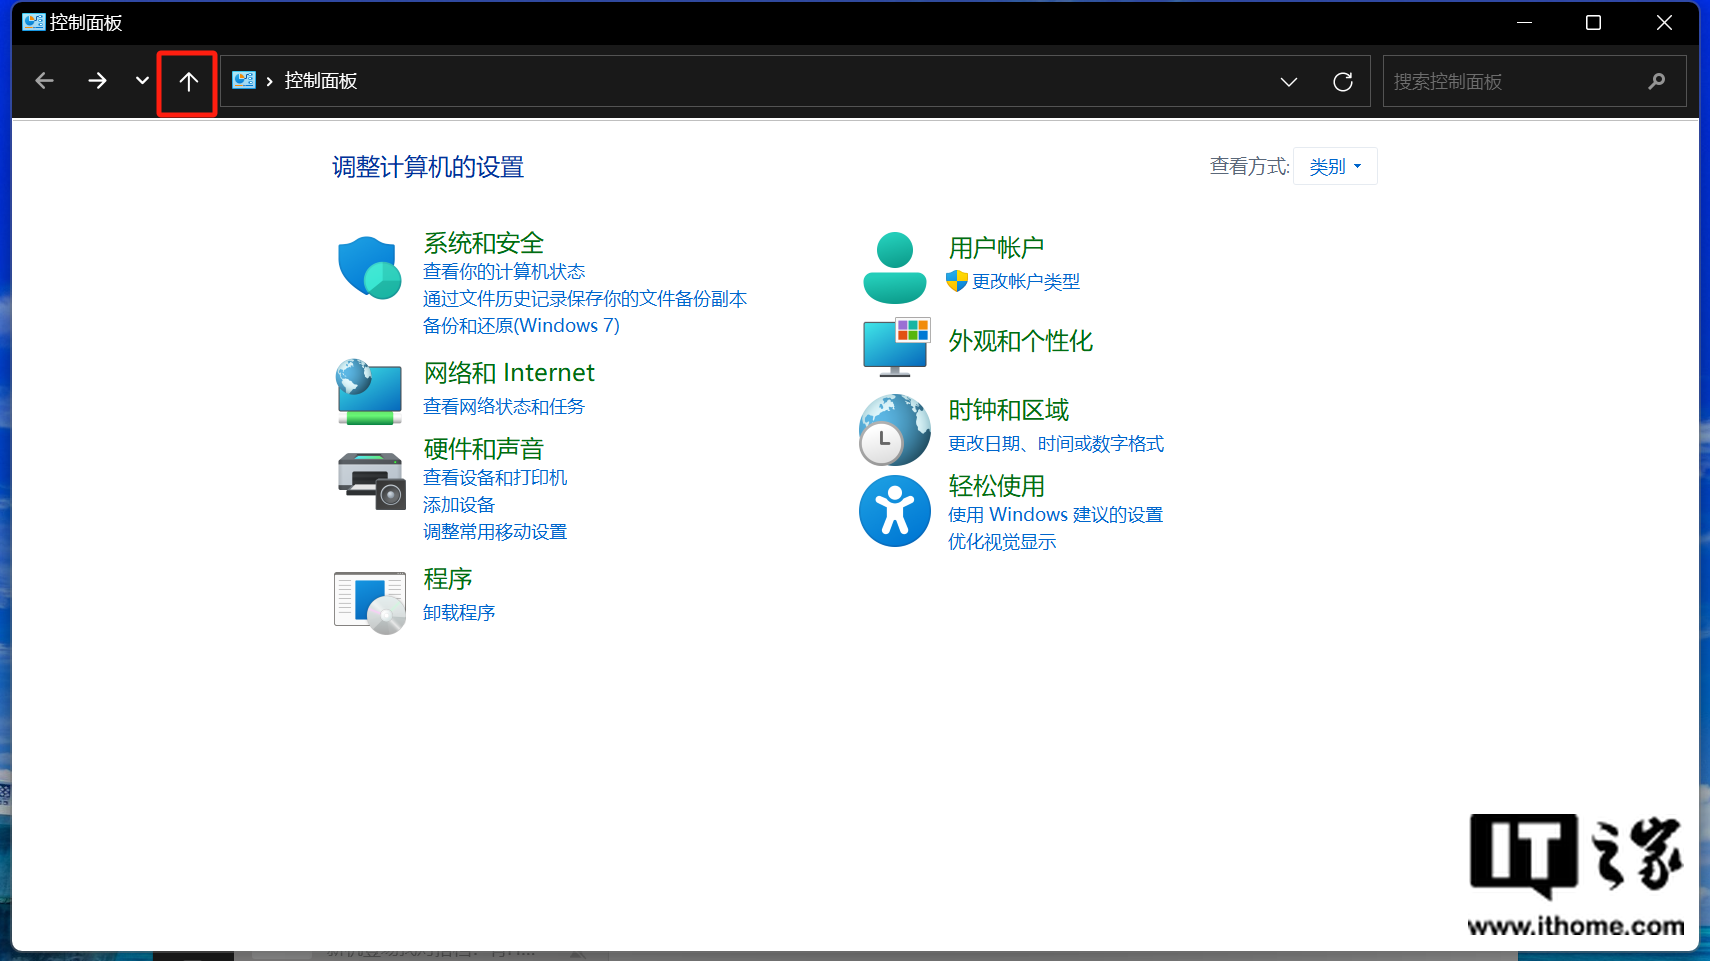The width and height of the screenshot is (1710, 961).
Task: Click the 程序 programs icon
Action: [370, 603]
